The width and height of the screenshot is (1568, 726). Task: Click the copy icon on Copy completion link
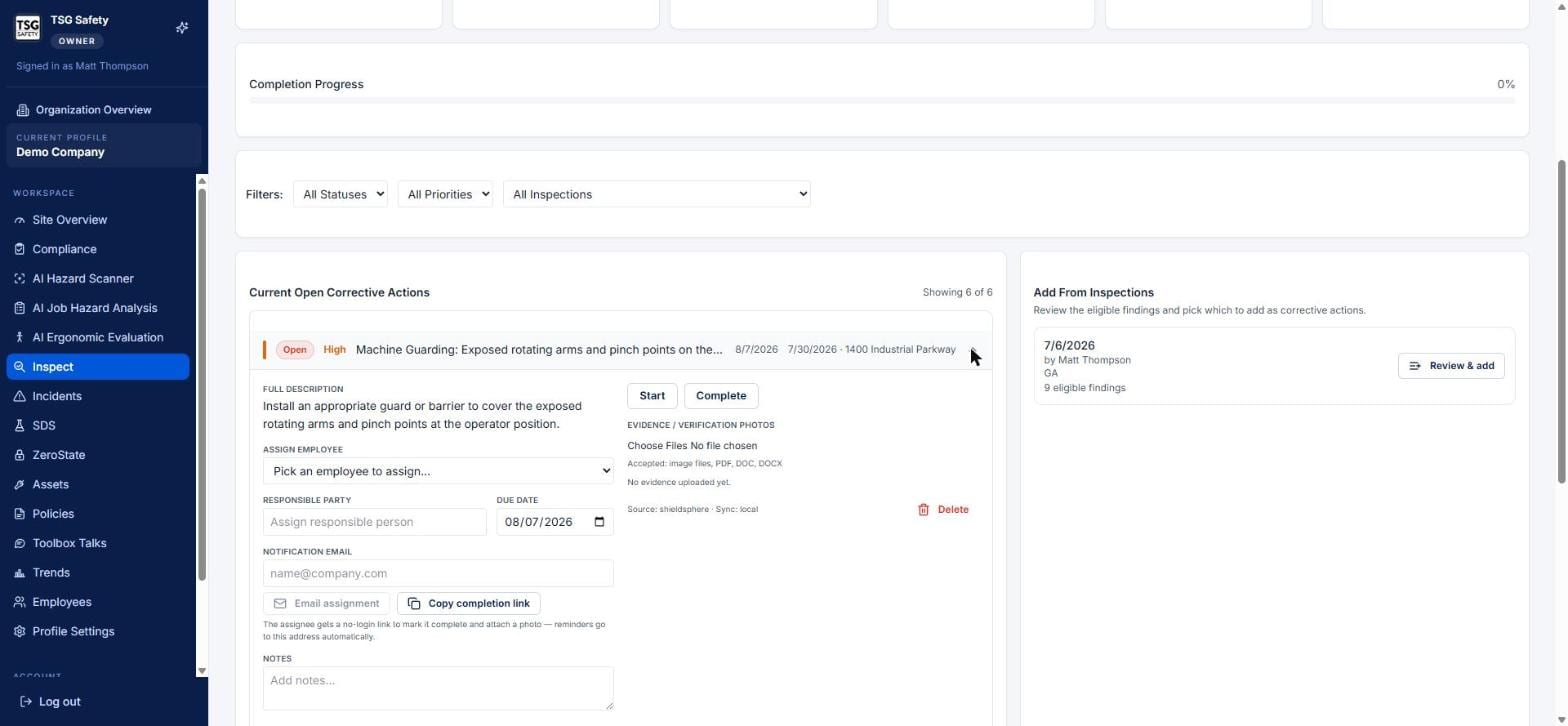[414, 604]
